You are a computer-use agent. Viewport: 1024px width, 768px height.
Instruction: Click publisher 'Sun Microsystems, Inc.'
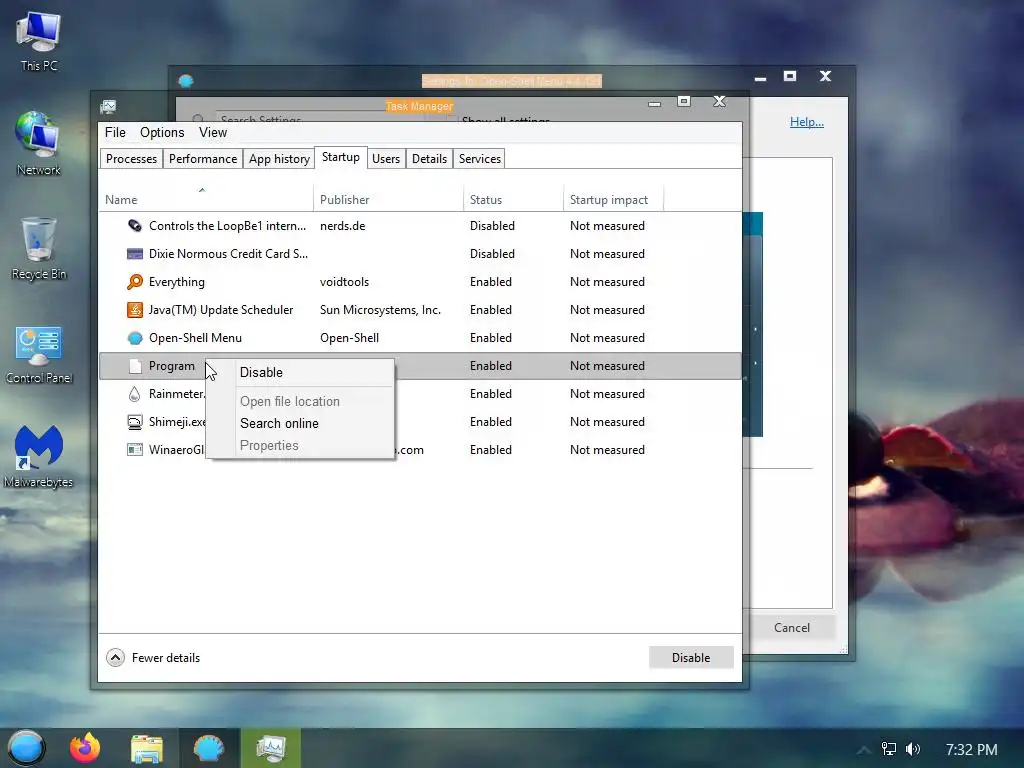point(380,310)
